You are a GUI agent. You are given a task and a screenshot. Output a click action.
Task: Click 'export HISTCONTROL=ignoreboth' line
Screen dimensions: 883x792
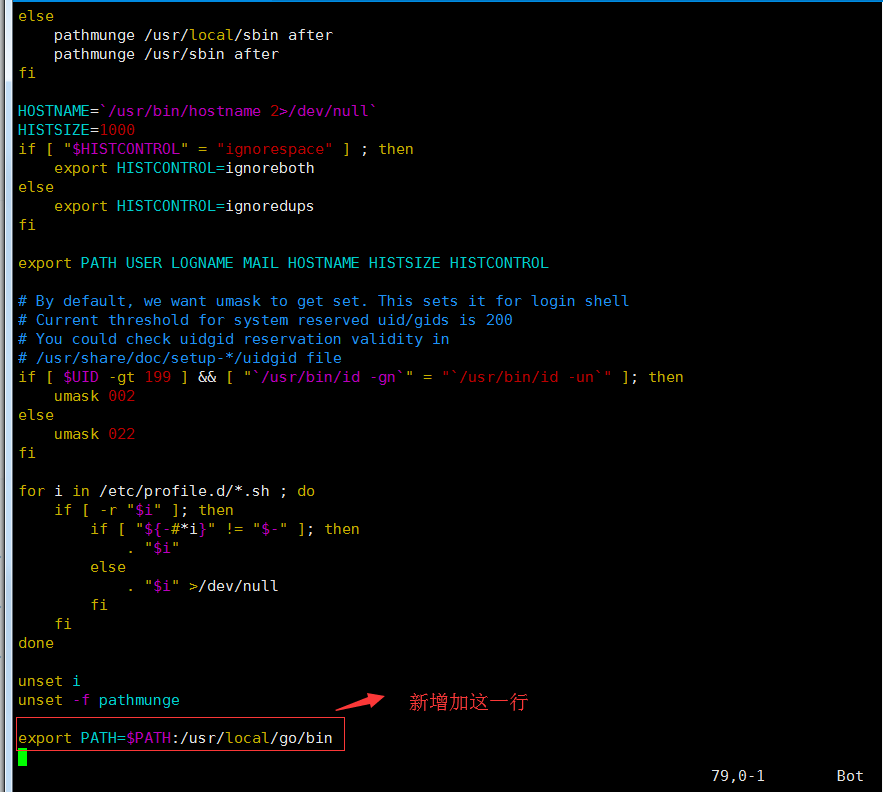point(184,168)
